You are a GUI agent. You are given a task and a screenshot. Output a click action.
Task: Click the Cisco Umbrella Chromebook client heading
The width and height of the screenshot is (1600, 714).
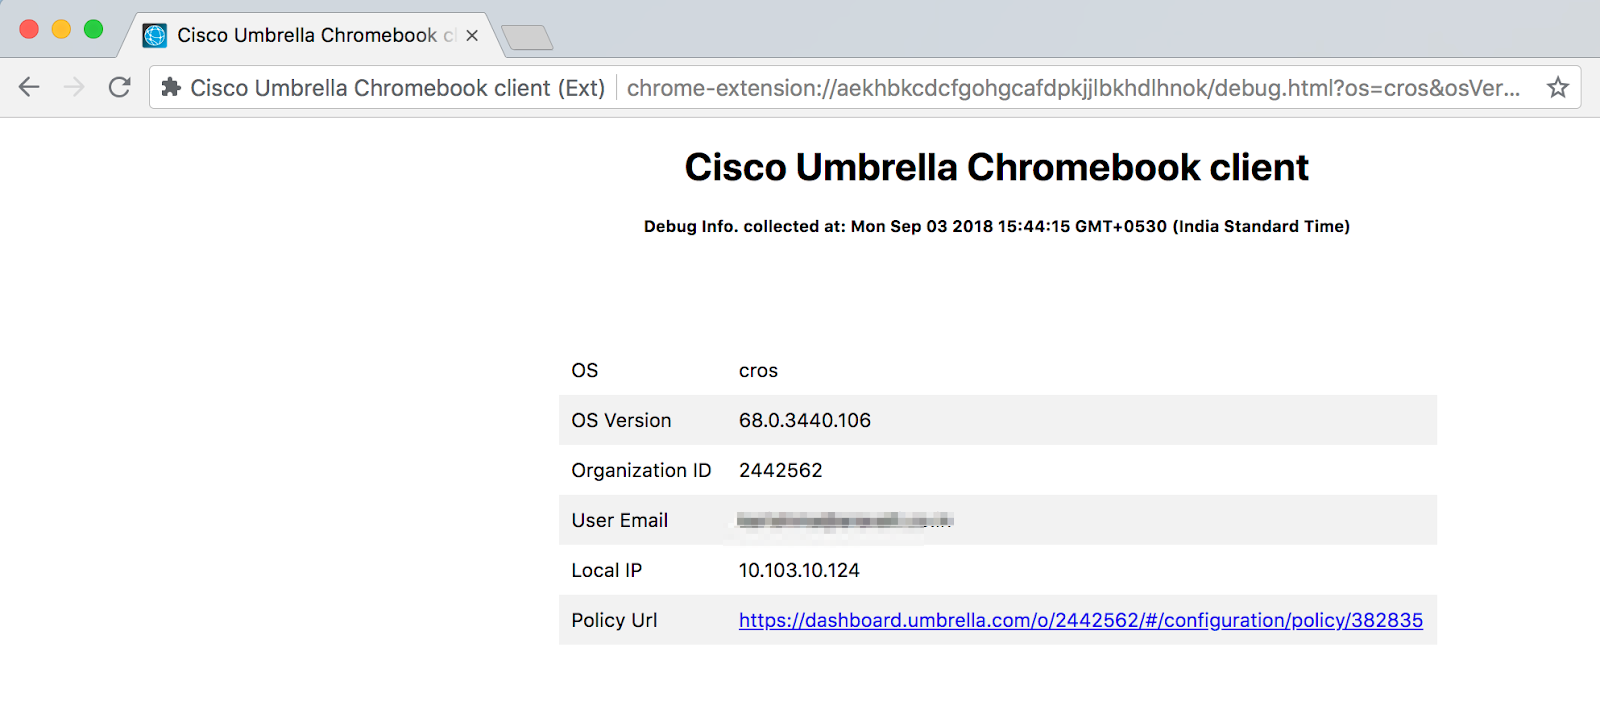pyautogui.click(x=996, y=167)
